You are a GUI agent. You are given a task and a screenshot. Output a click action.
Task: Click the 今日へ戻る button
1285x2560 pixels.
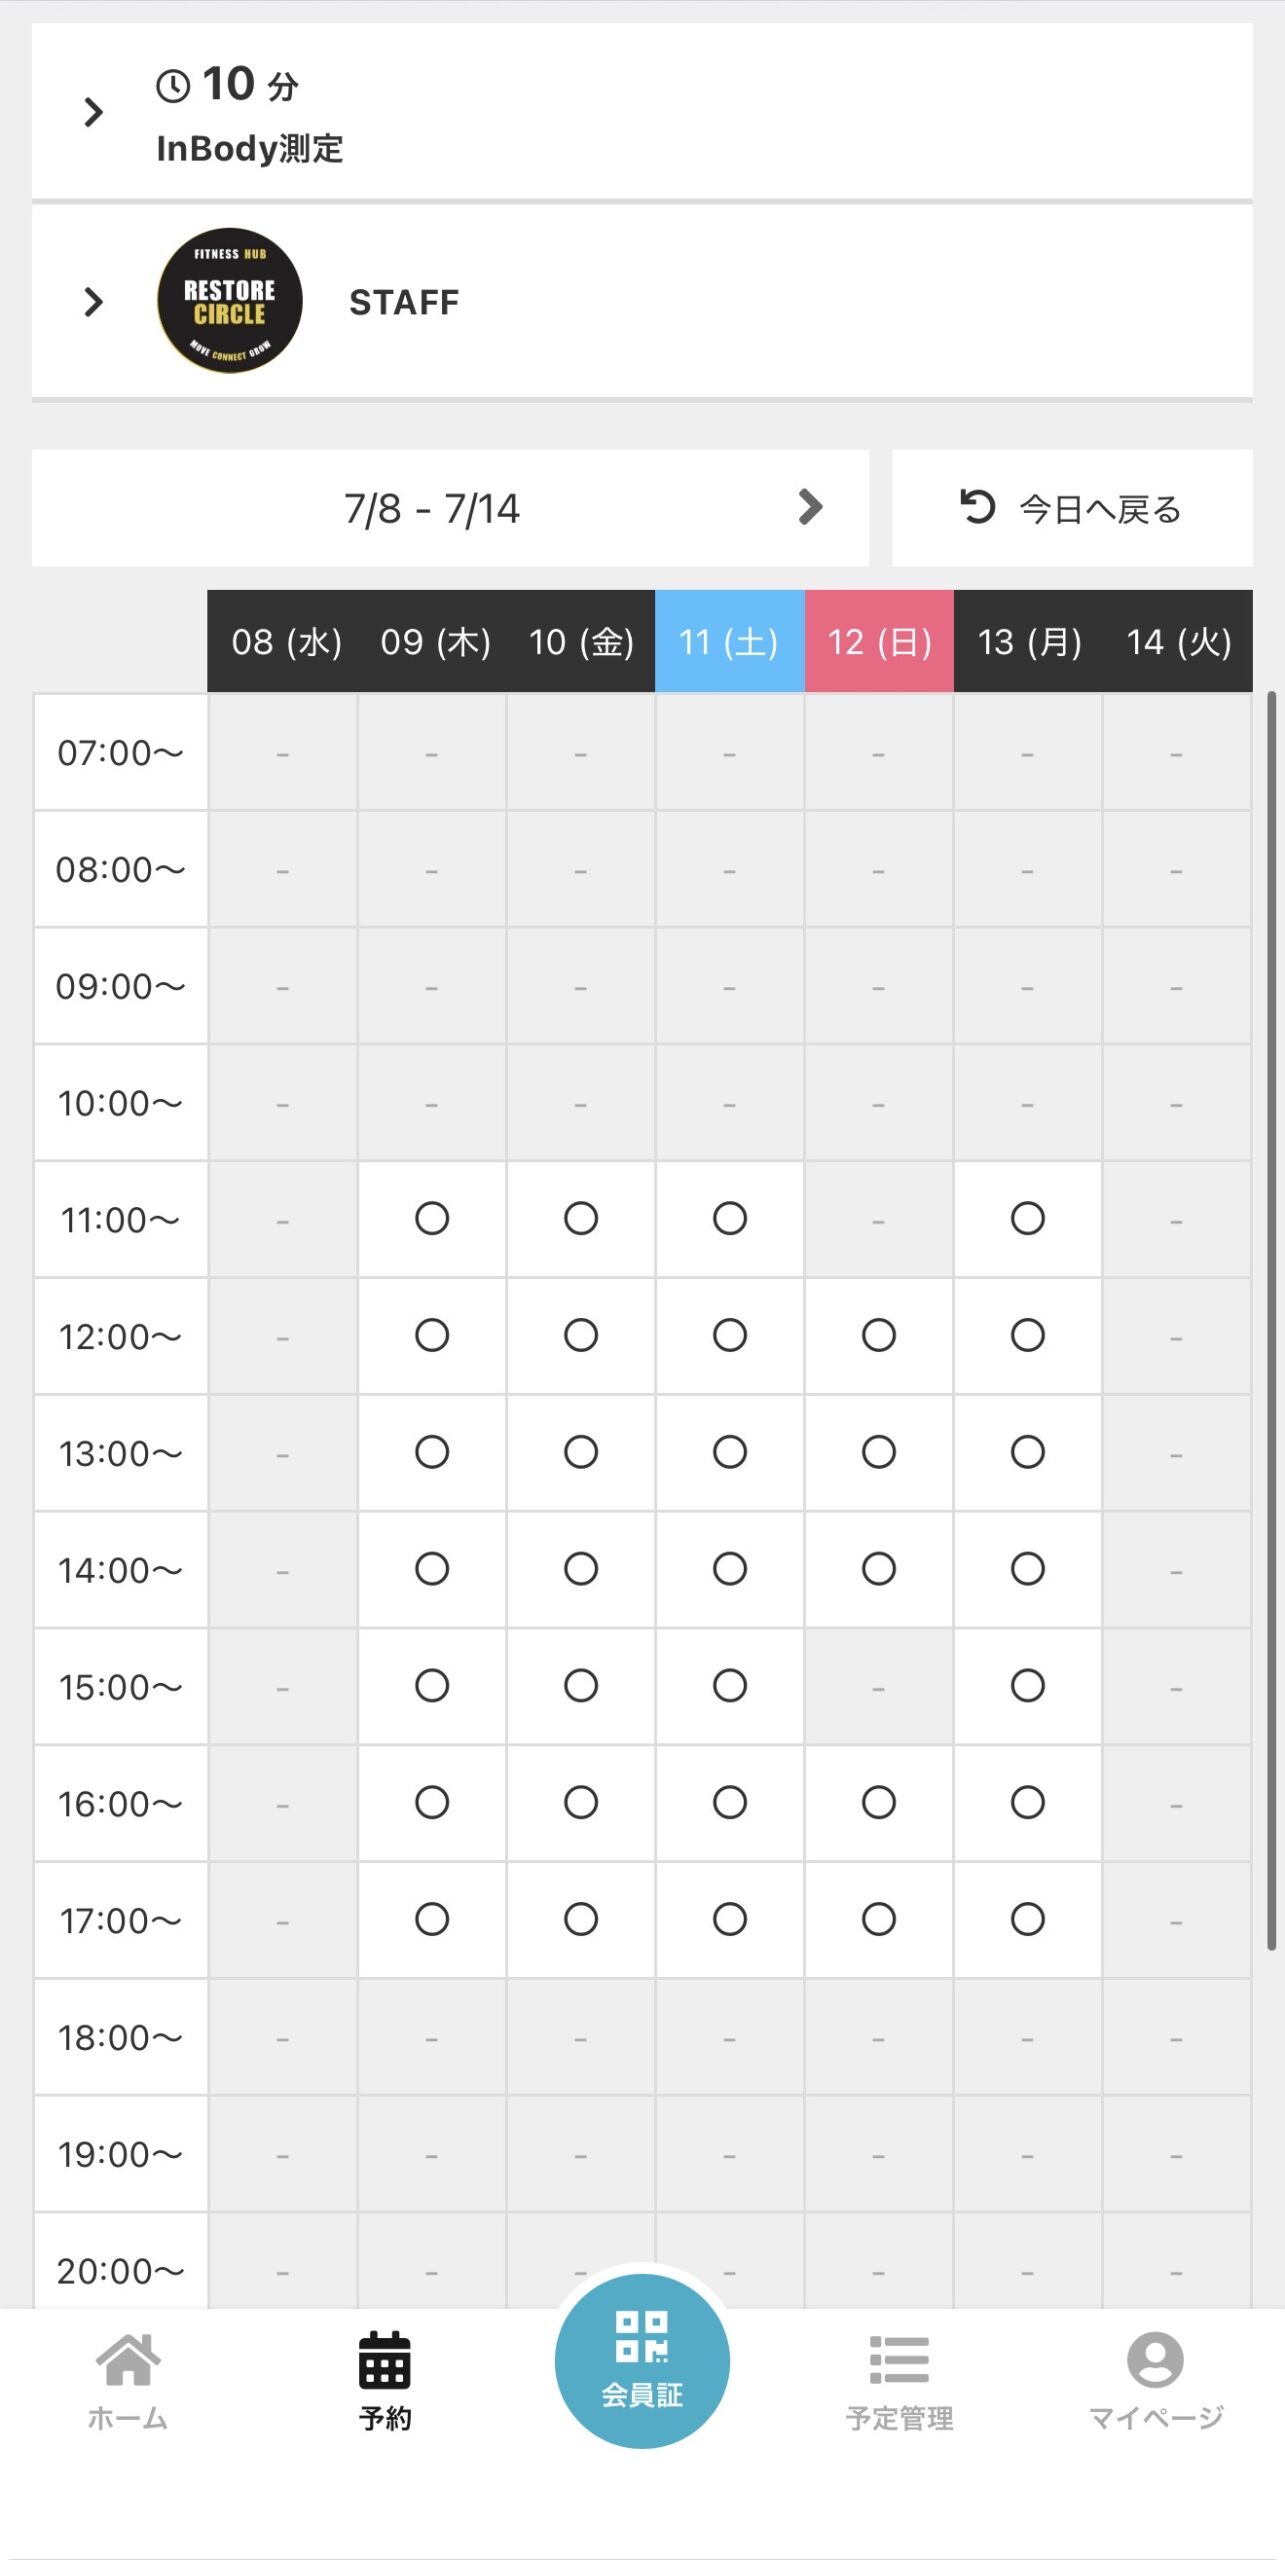1072,508
